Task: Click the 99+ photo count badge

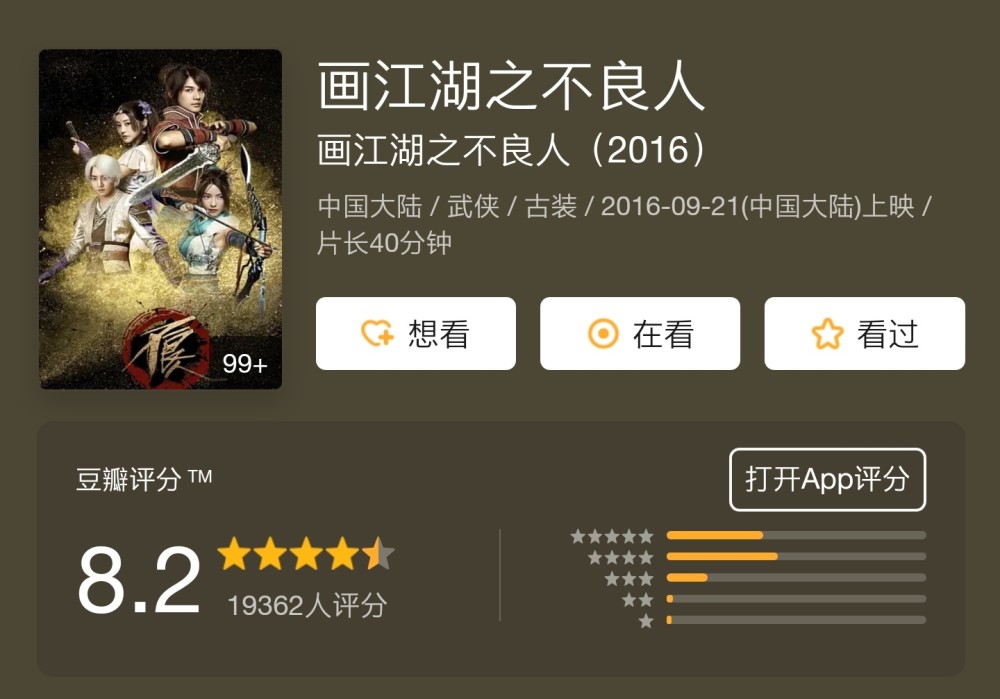Action: (244, 364)
